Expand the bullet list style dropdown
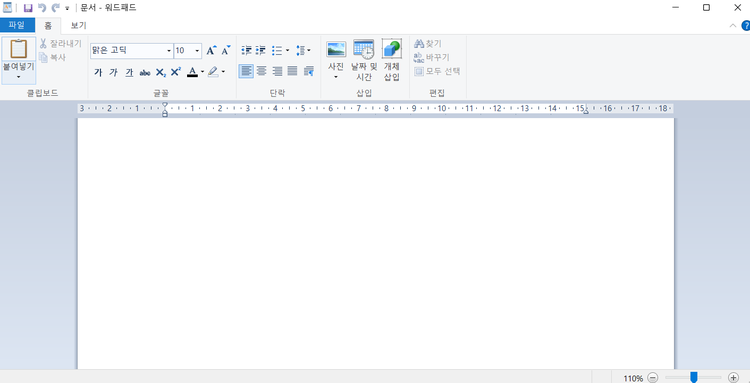 287,50
